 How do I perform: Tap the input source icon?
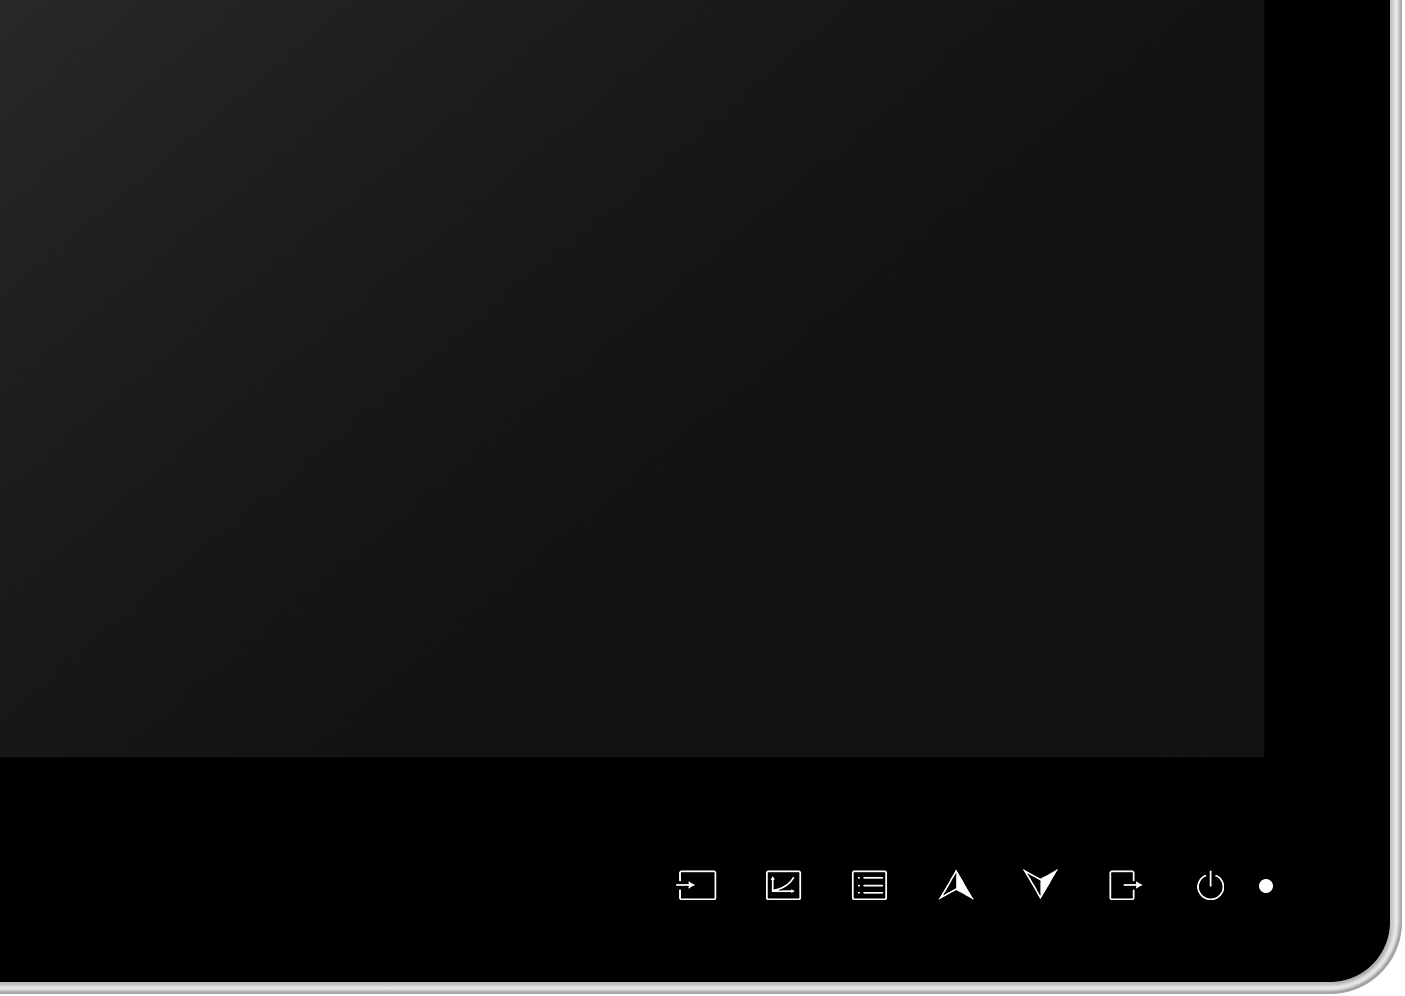tap(696, 886)
